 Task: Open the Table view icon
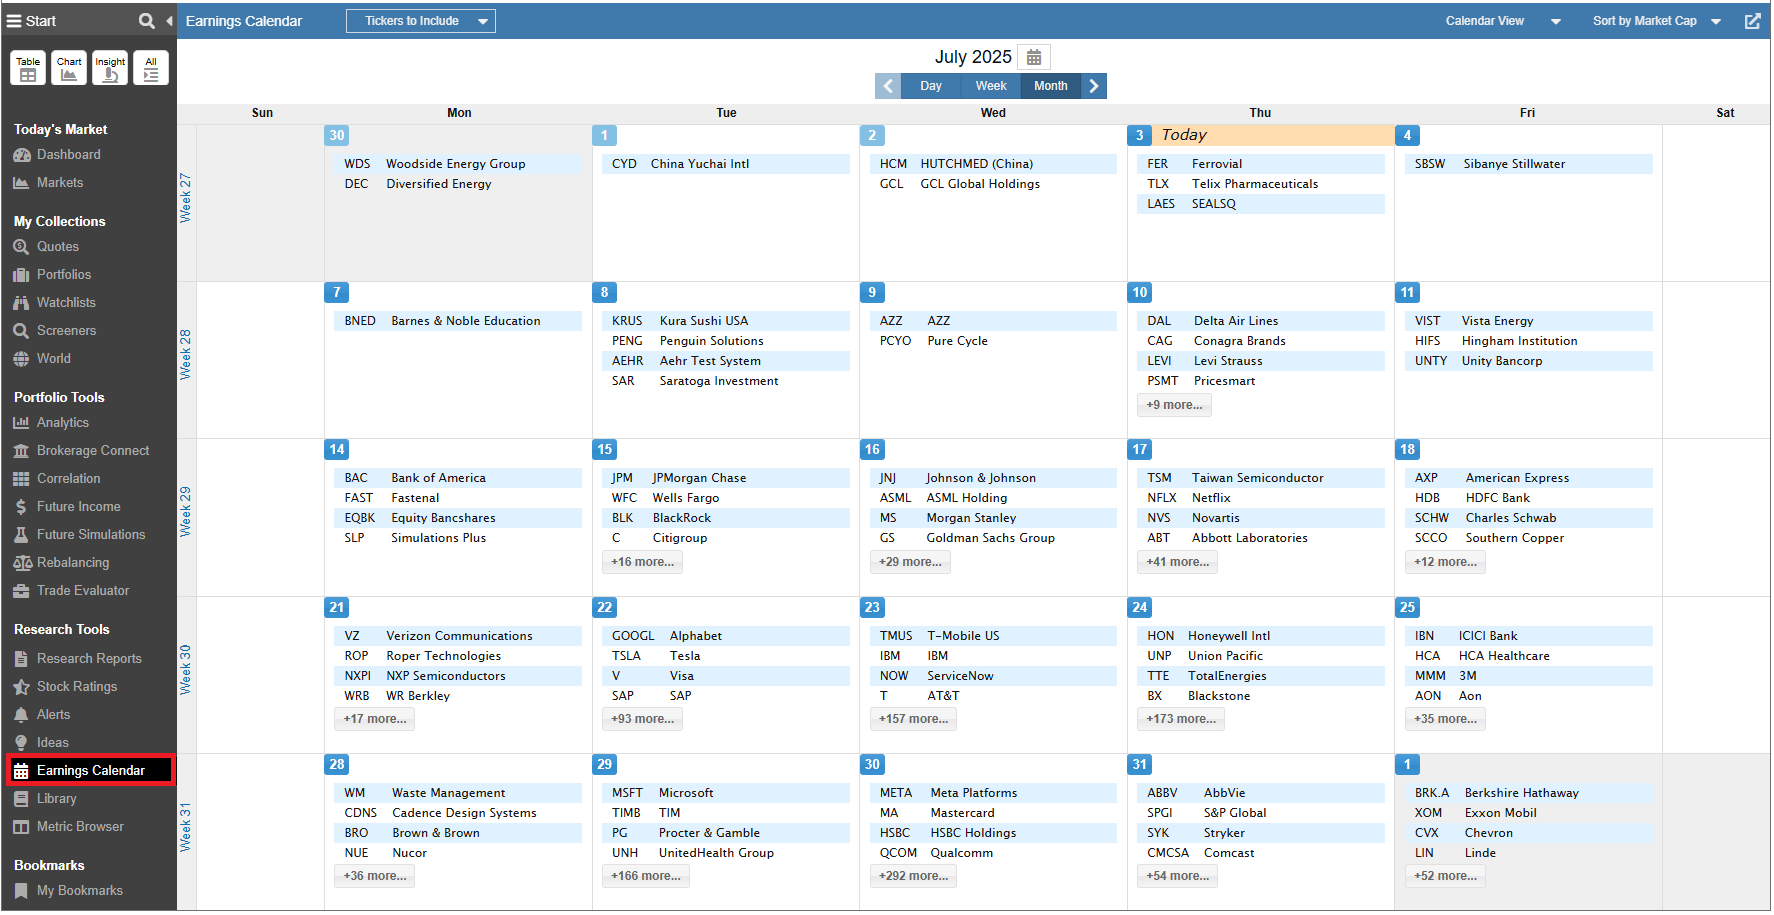tap(28, 68)
